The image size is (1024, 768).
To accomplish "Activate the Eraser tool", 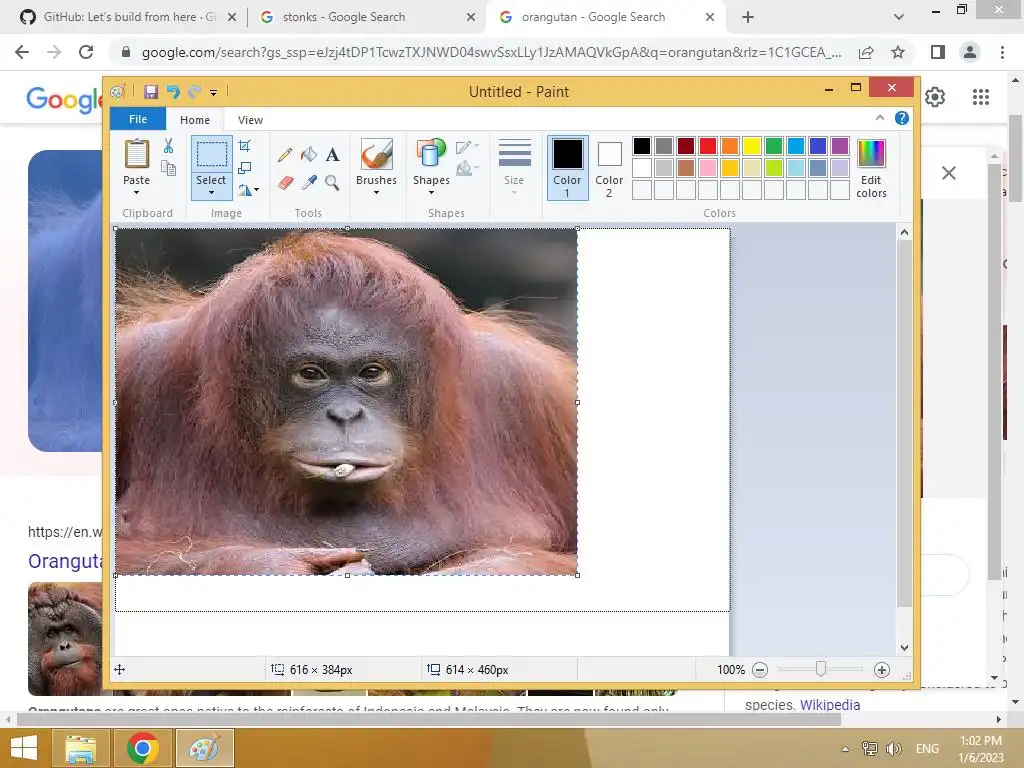I will (x=285, y=183).
